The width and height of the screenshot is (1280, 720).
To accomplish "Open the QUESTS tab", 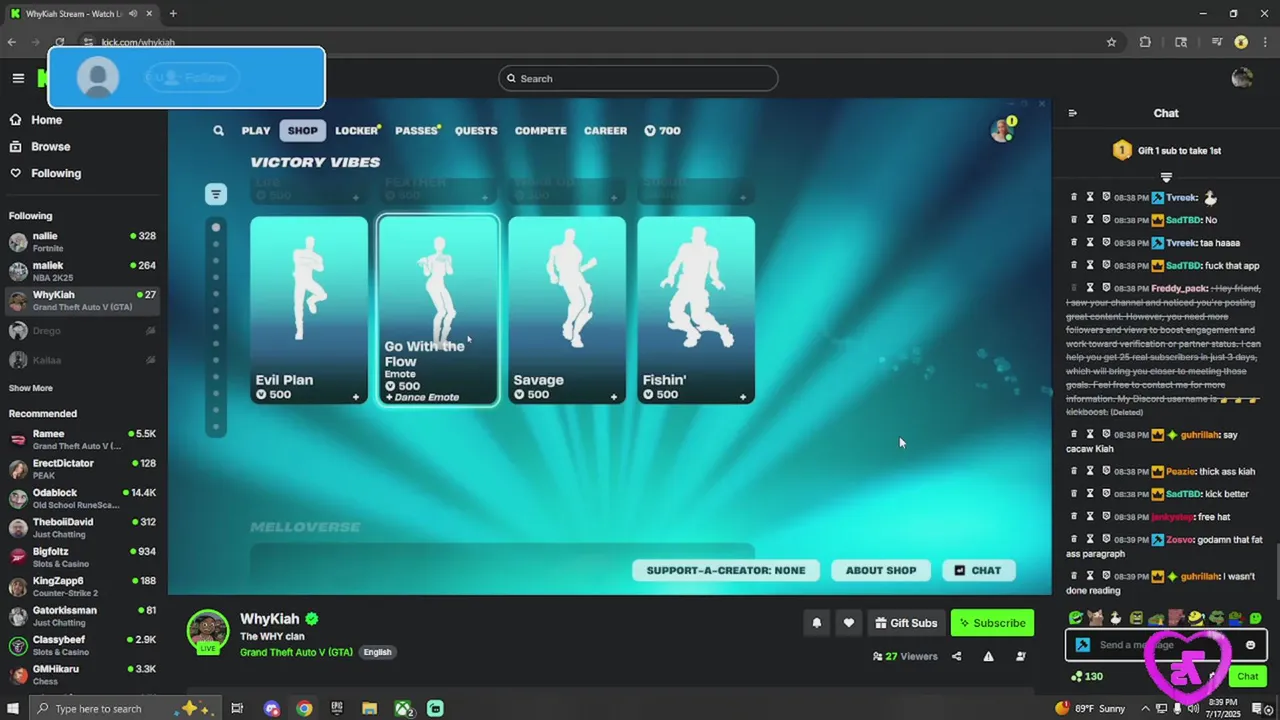I will tap(476, 130).
